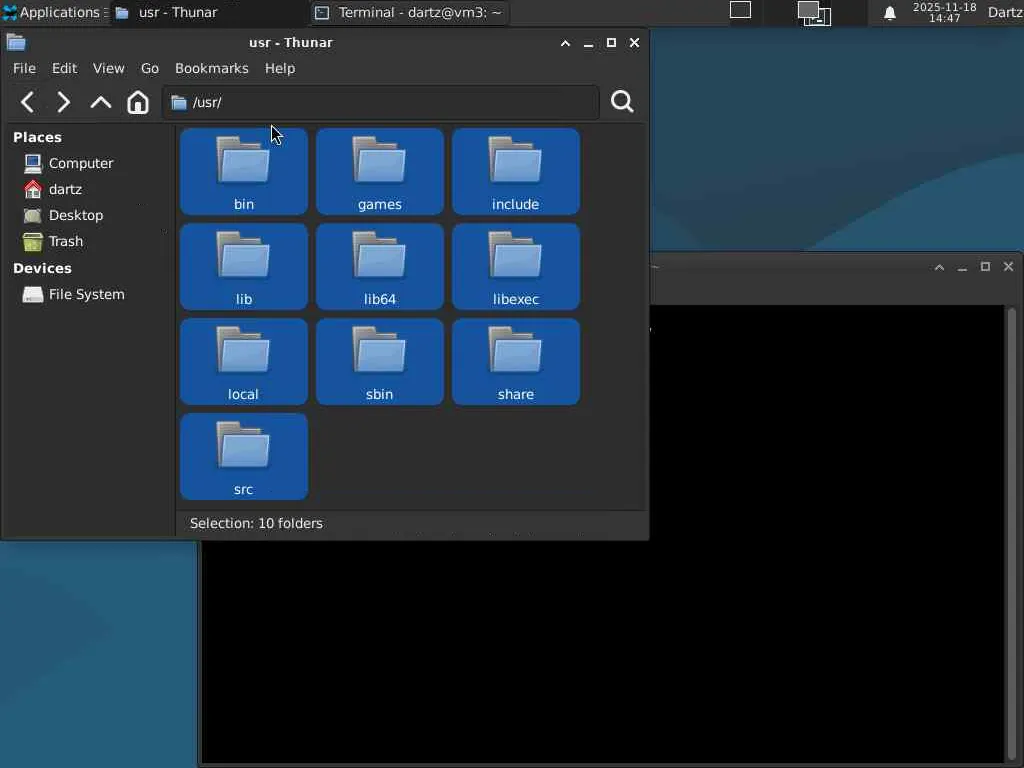Click the Dartz user label in panel

(1005, 12)
